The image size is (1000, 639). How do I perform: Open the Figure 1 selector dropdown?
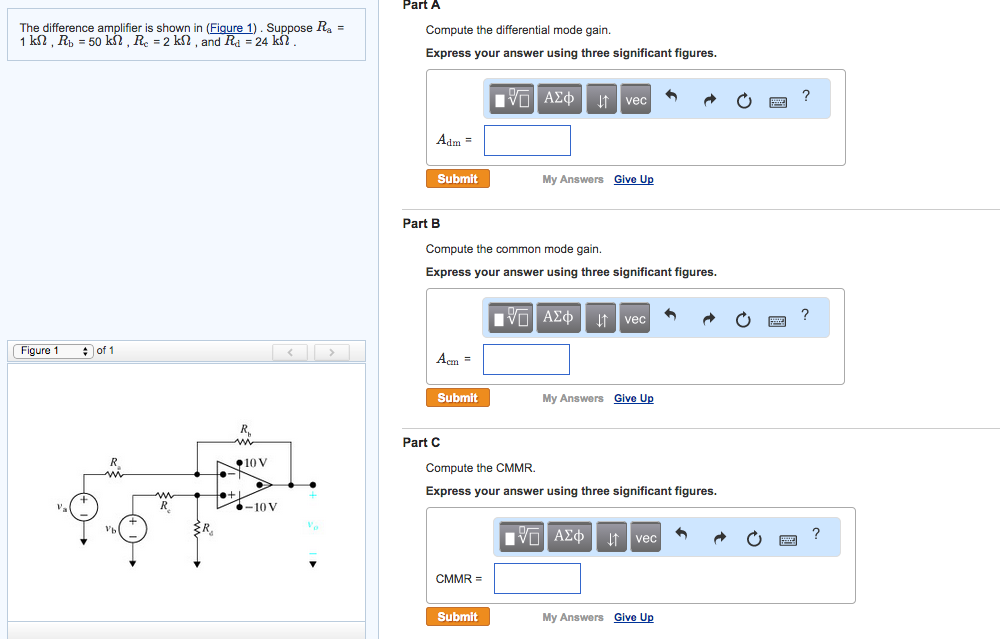54,351
